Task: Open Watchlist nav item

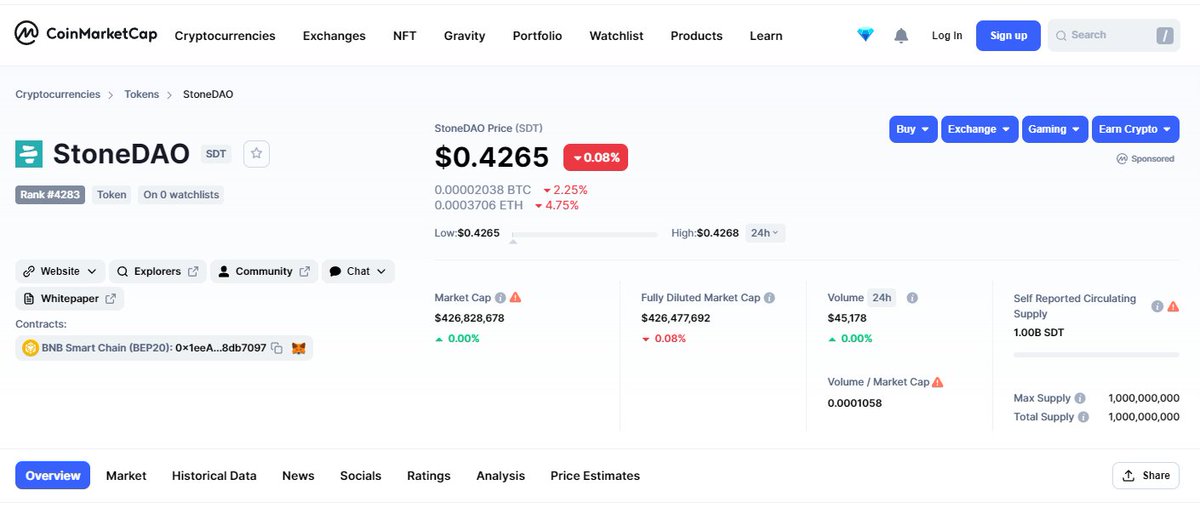Action: 616,36
